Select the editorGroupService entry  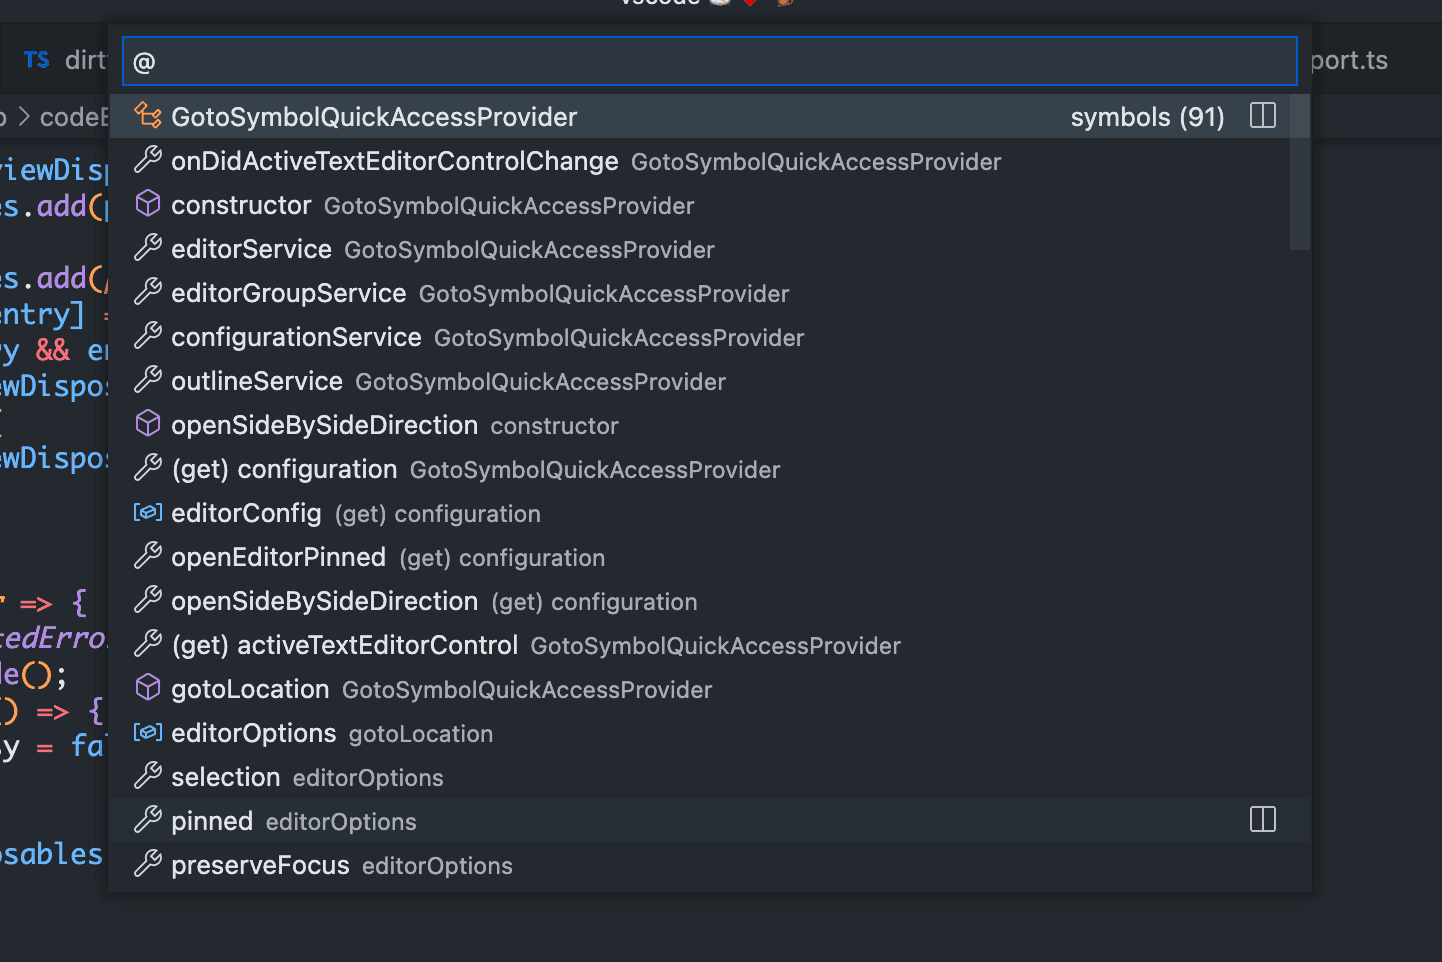(289, 293)
